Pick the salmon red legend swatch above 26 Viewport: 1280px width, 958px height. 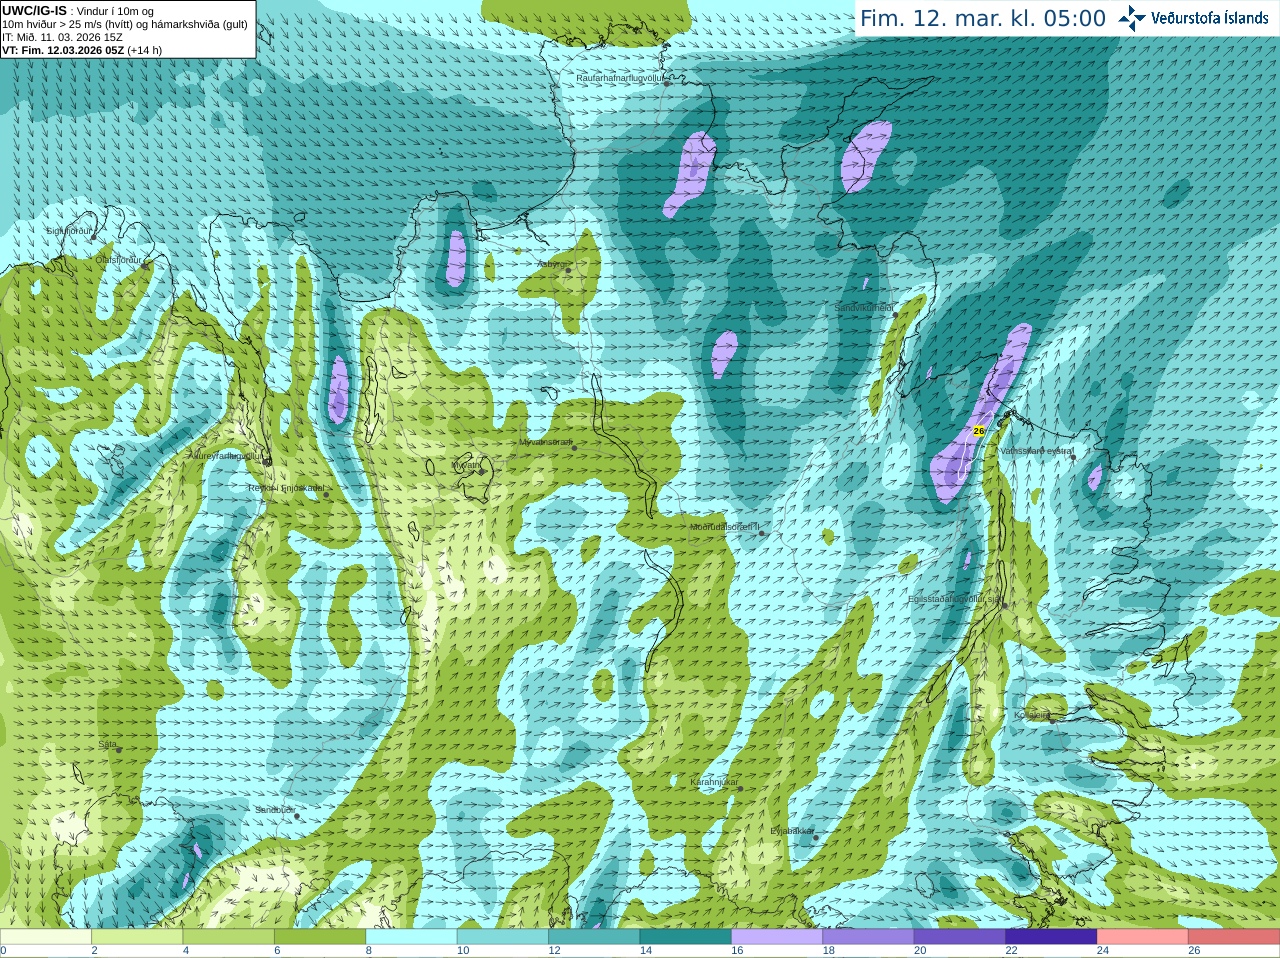coord(1234,937)
